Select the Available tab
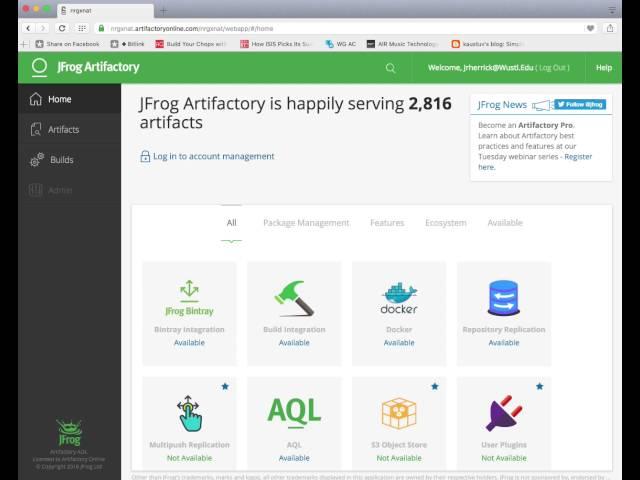The height and width of the screenshot is (480, 640). (505, 223)
